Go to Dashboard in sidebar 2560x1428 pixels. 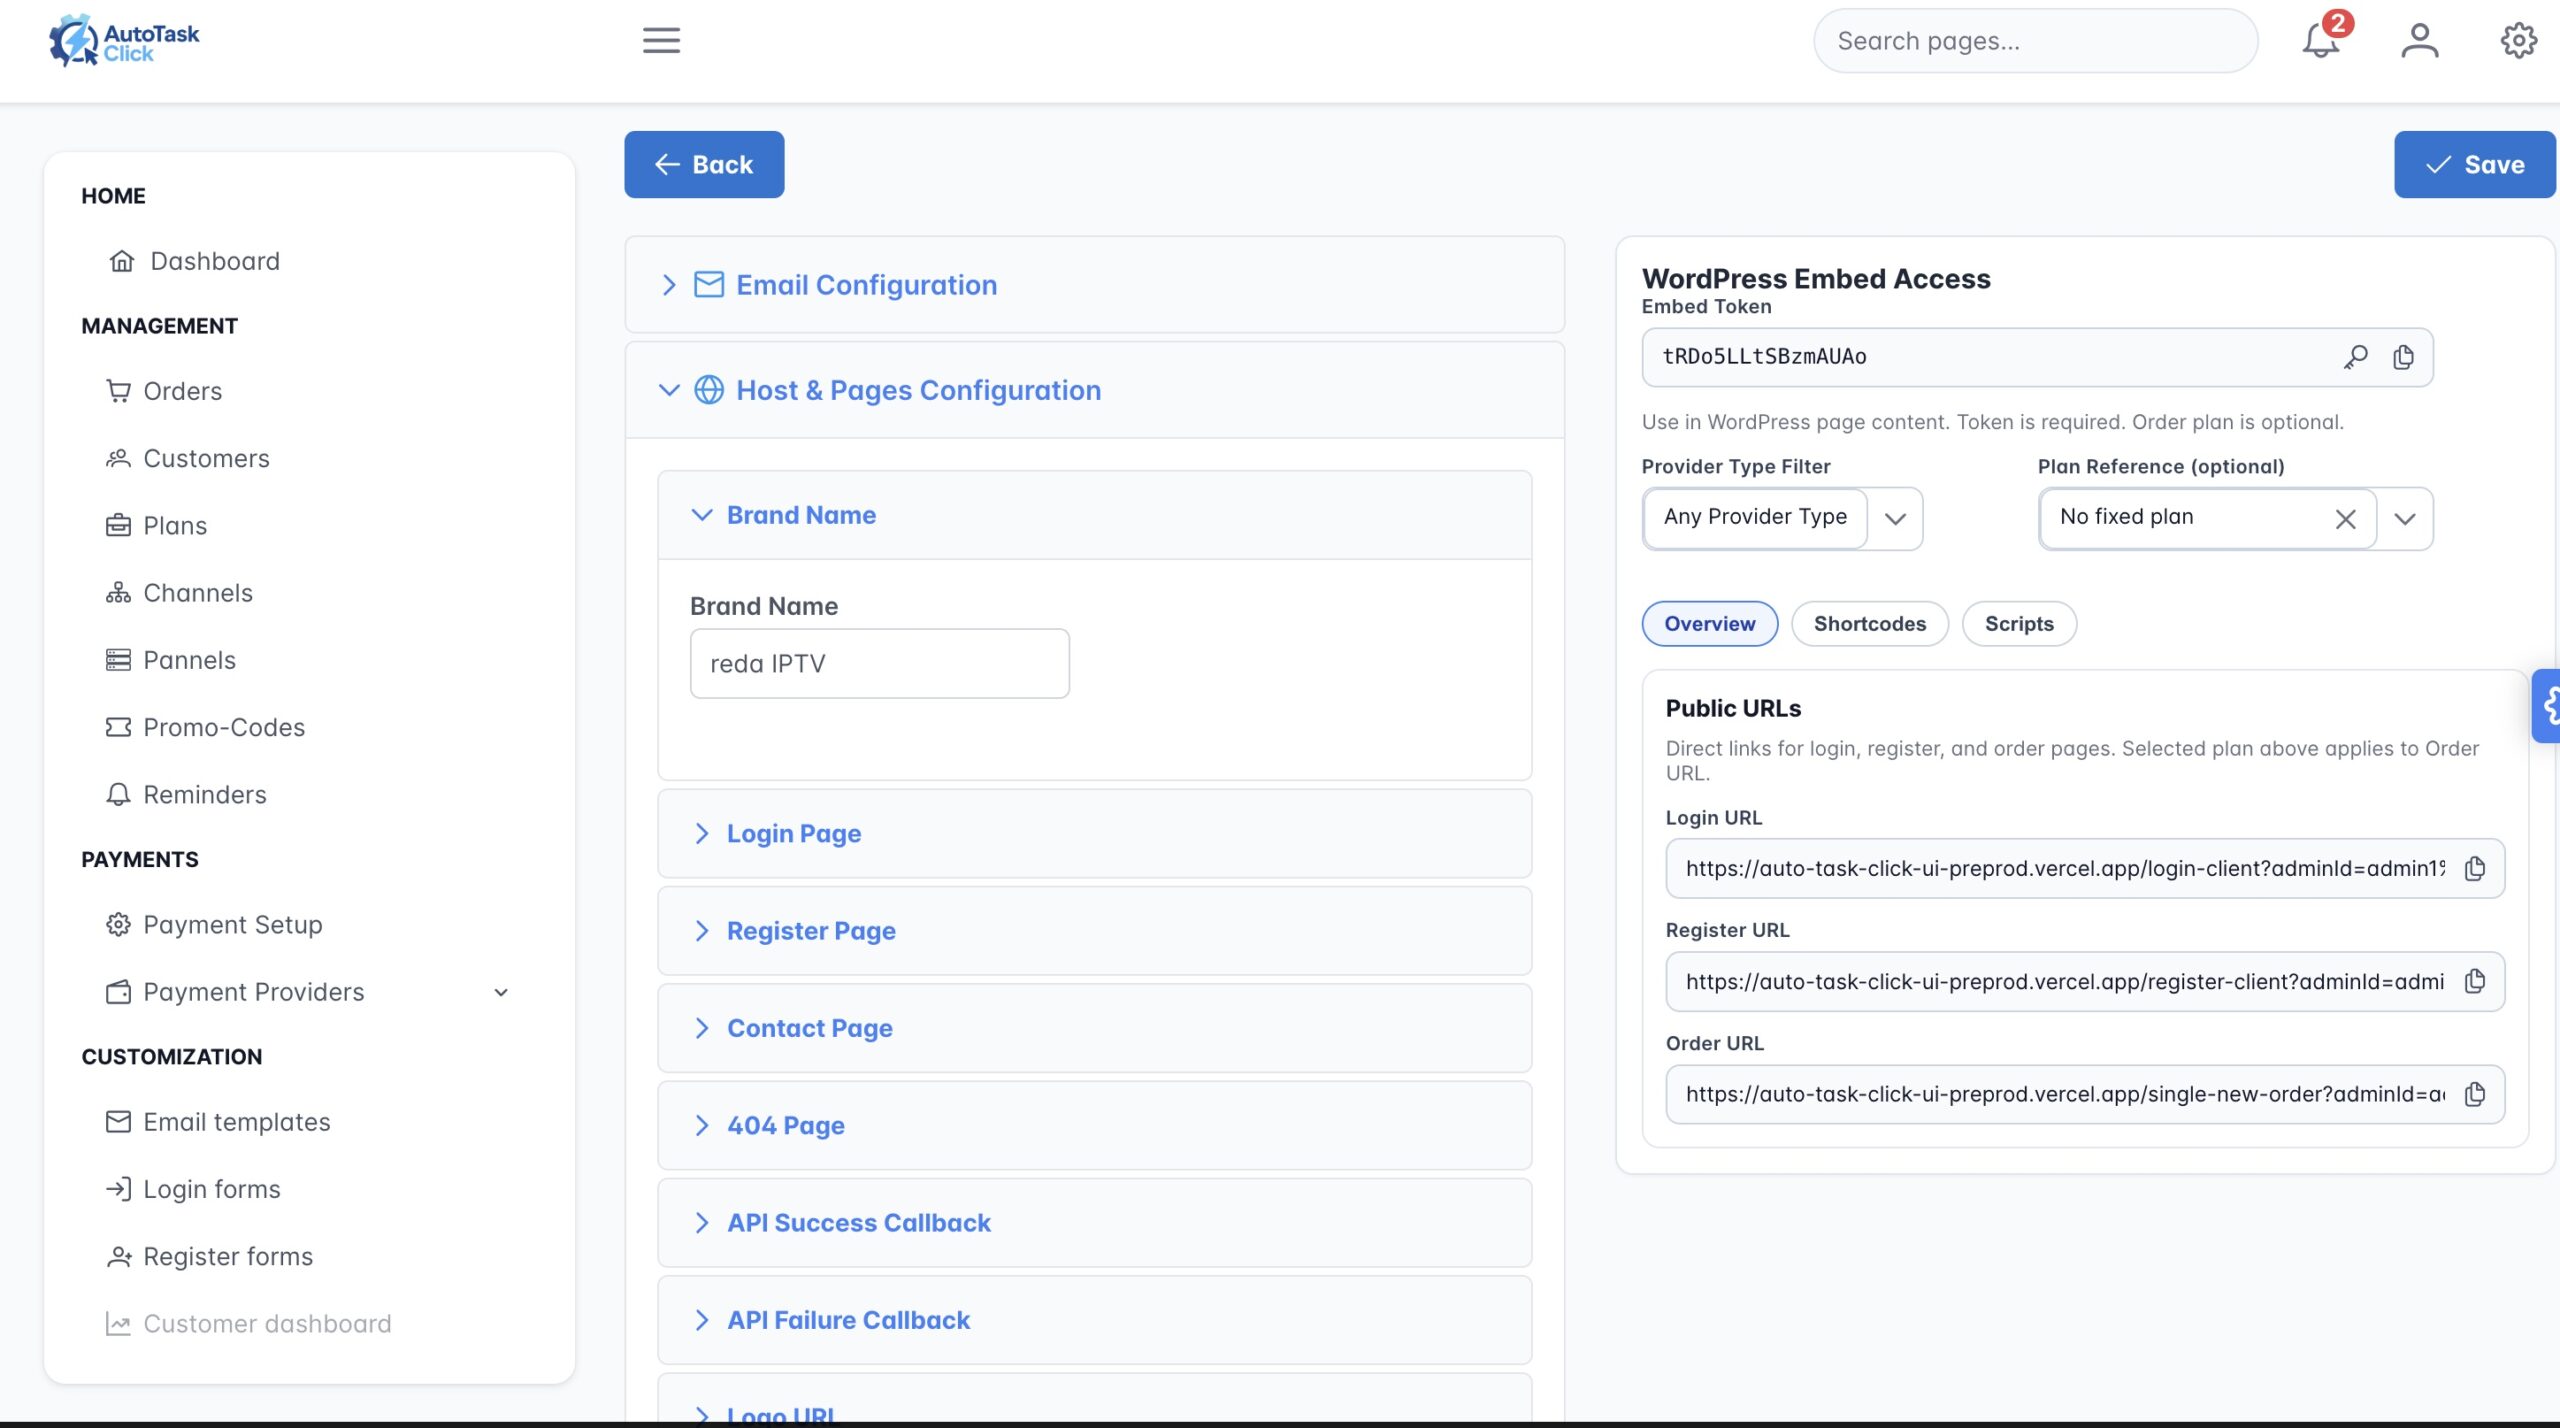tap(194, 261)
